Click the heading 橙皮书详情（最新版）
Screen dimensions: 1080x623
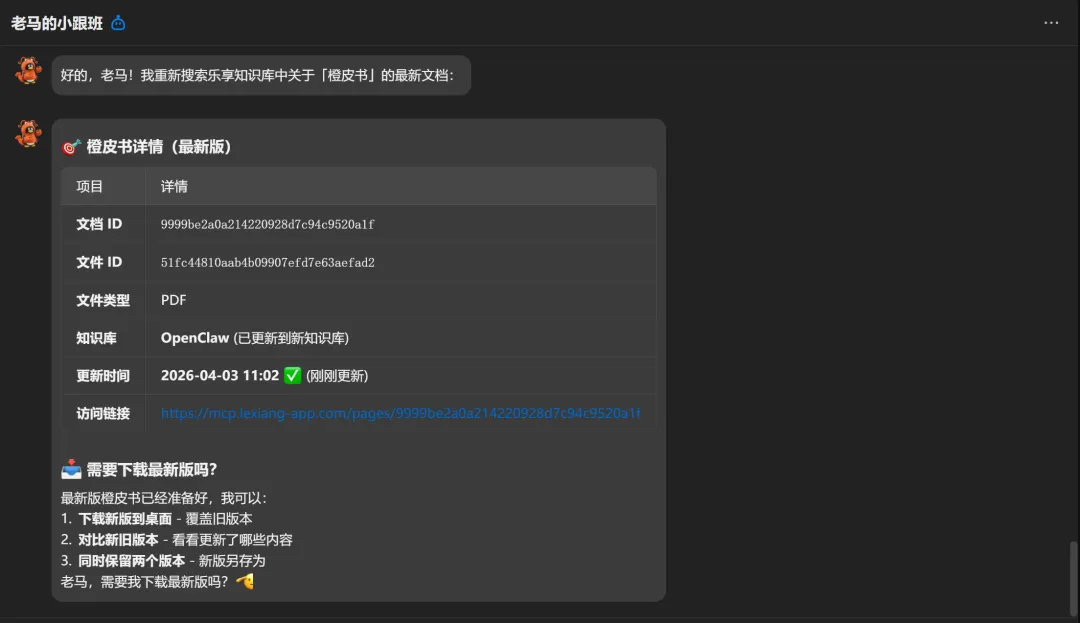(x=158, y=147)
